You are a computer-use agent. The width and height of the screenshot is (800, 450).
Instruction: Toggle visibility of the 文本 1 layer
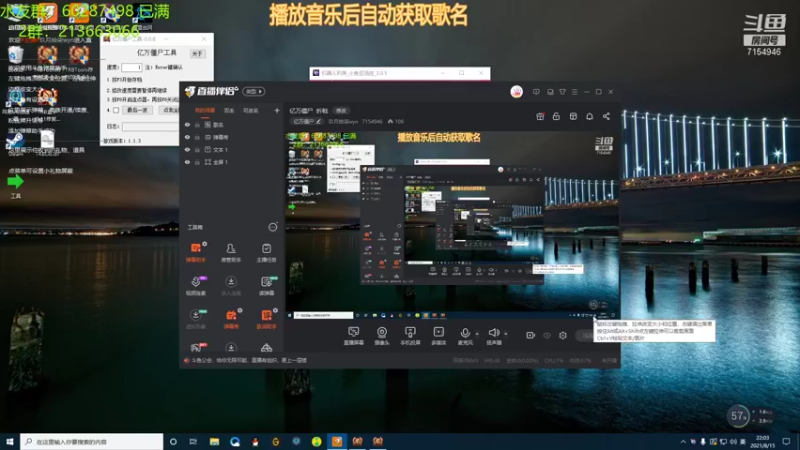[x=187, y=149]
